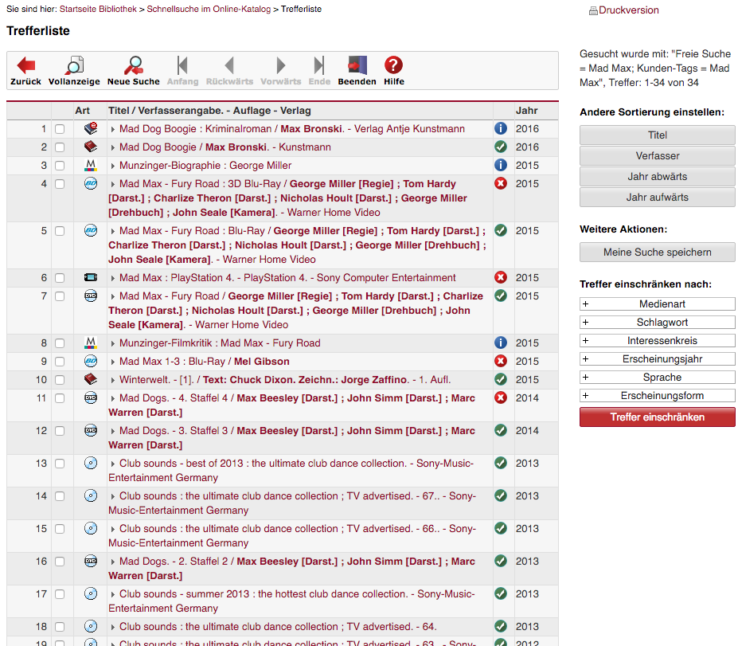This screenshot has width=738, height=646.
Task: Go to Startseite Bibliothek breadcrumb
Action: (x=101, y=8)
